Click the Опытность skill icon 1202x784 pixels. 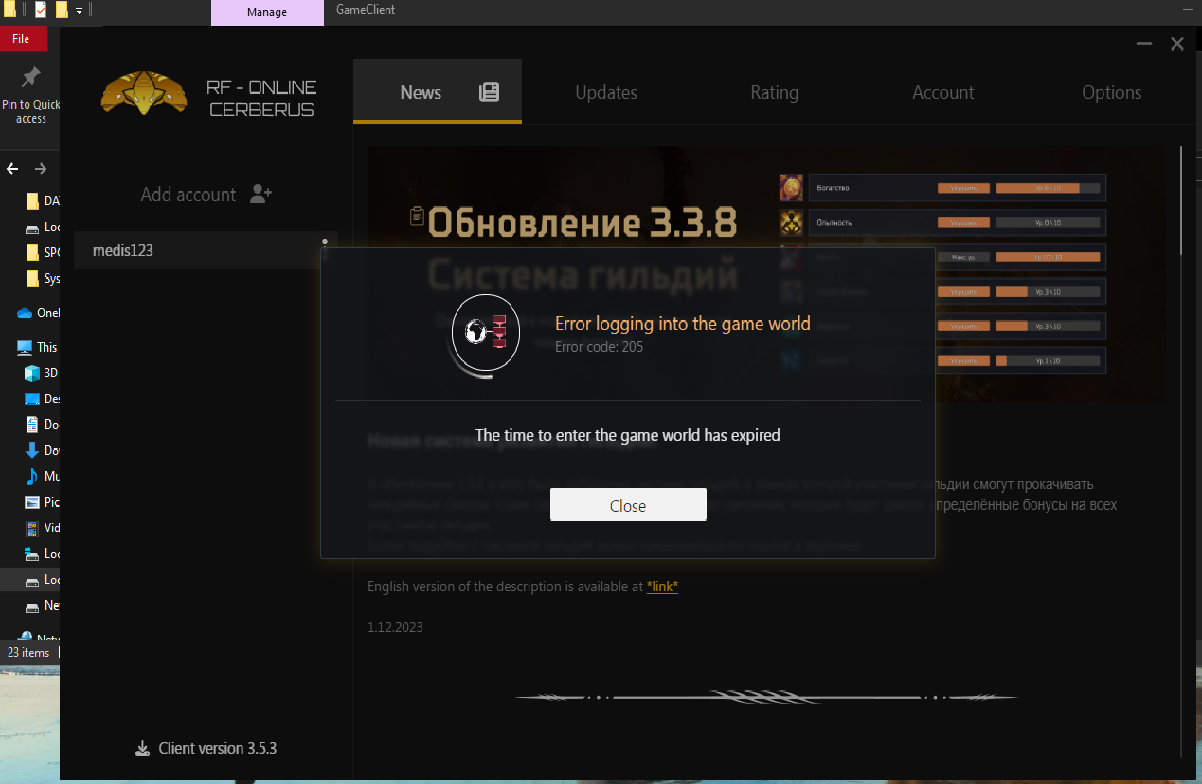[791, 222]
